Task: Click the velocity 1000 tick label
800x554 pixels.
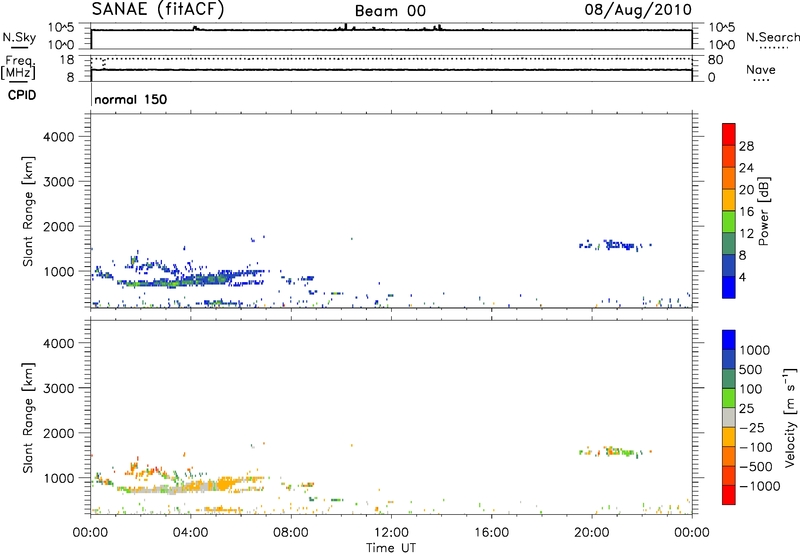Action: [x=755, y=350]
